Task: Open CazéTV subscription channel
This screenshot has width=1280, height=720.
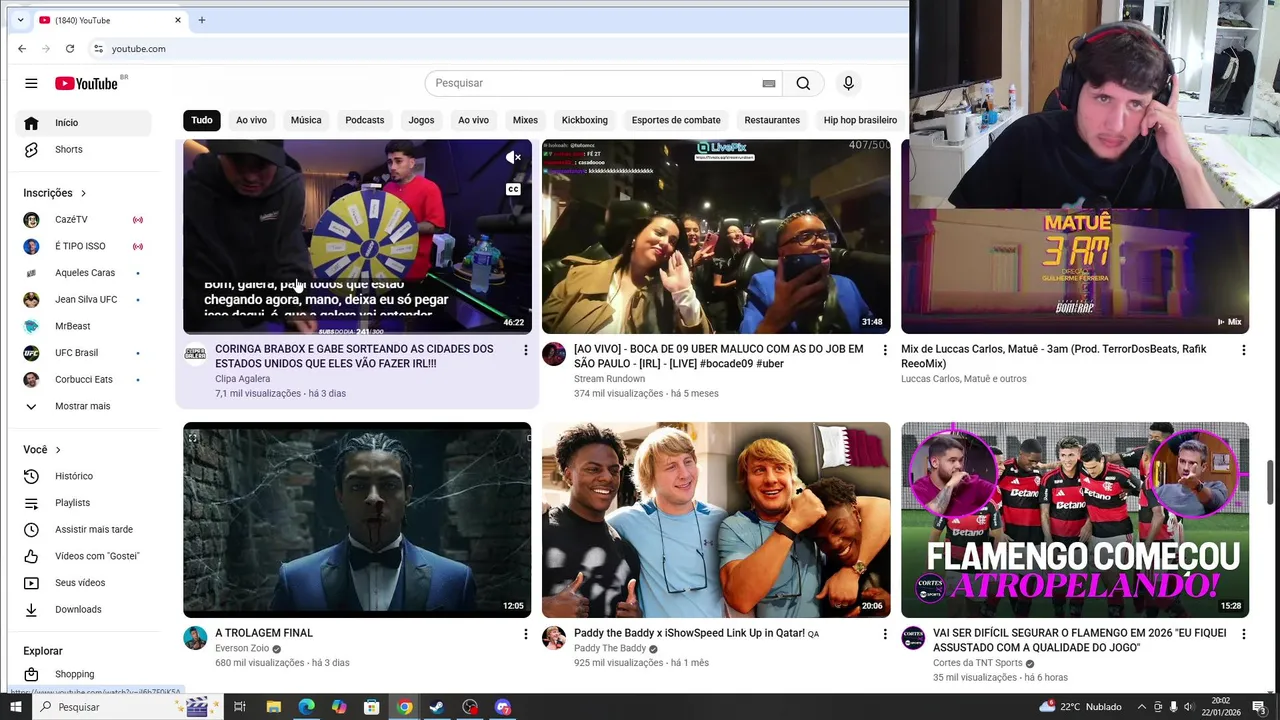Action: coord(84,219)
